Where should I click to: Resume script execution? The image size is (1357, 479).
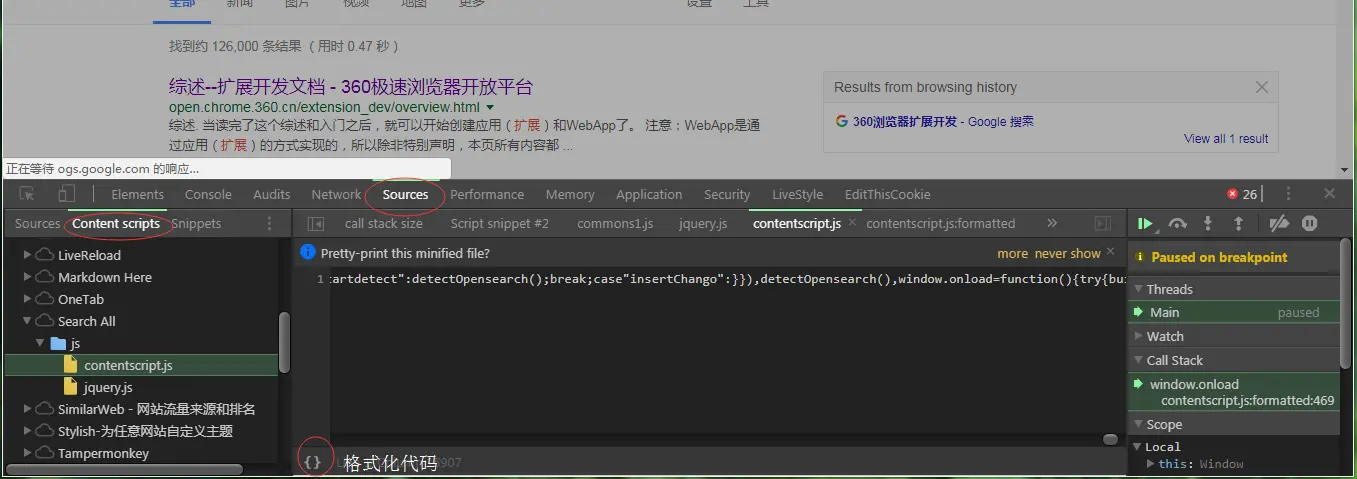point(1146,223)
